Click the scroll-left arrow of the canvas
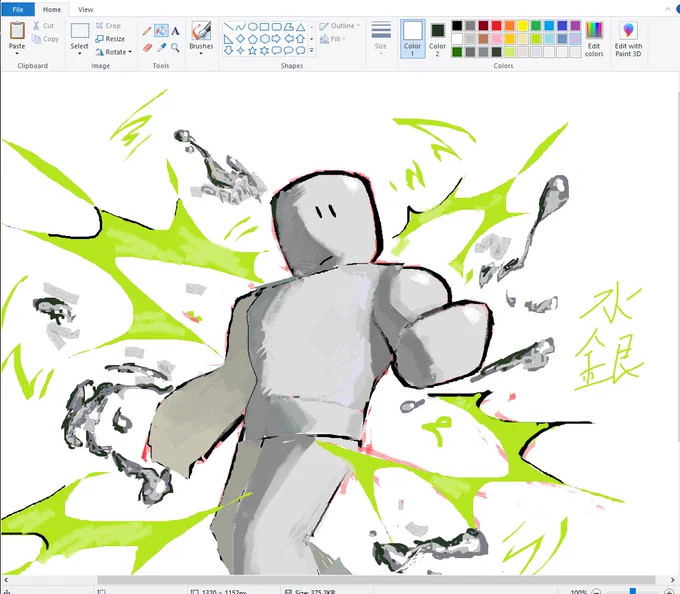 click(6, 580)
